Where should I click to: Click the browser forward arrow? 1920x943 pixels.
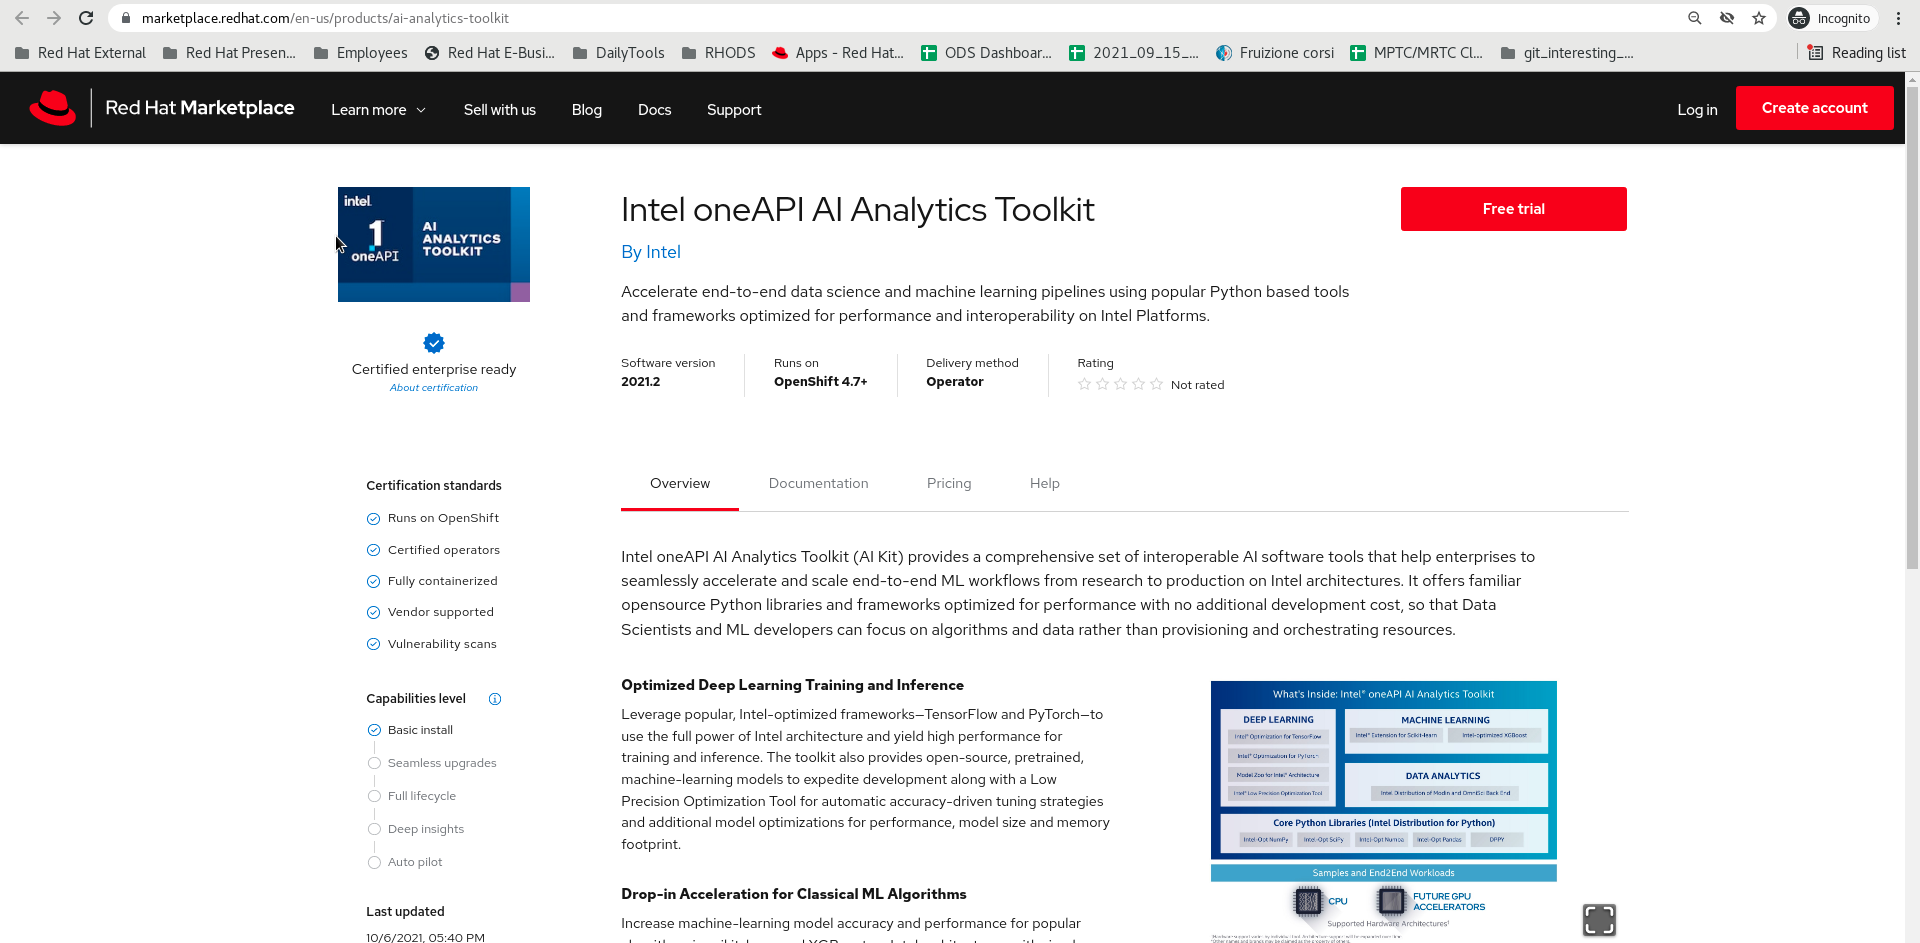(54, 18)
